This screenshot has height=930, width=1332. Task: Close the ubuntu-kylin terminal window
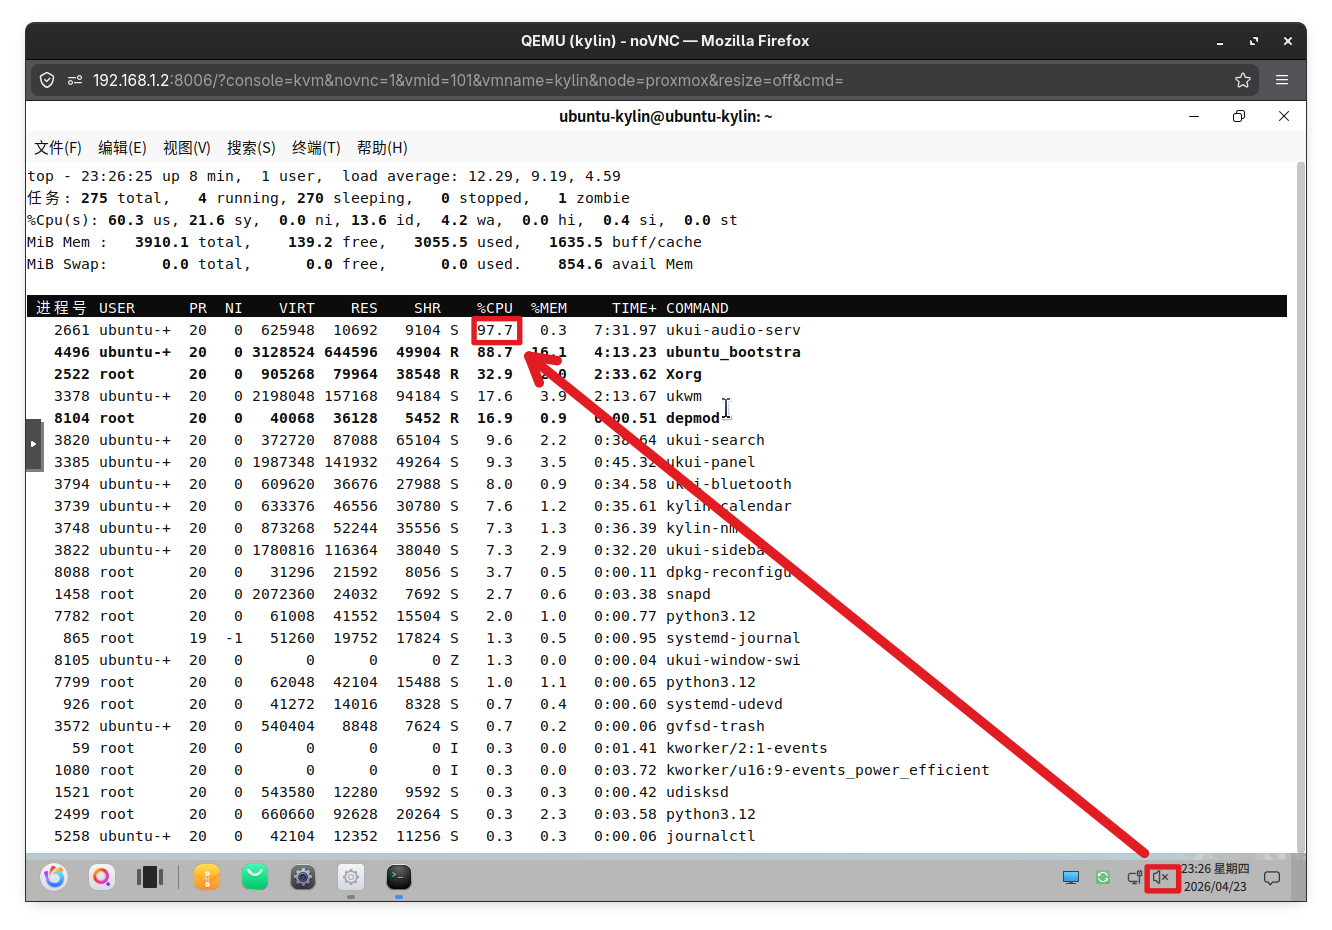(x=1284, y=116)
